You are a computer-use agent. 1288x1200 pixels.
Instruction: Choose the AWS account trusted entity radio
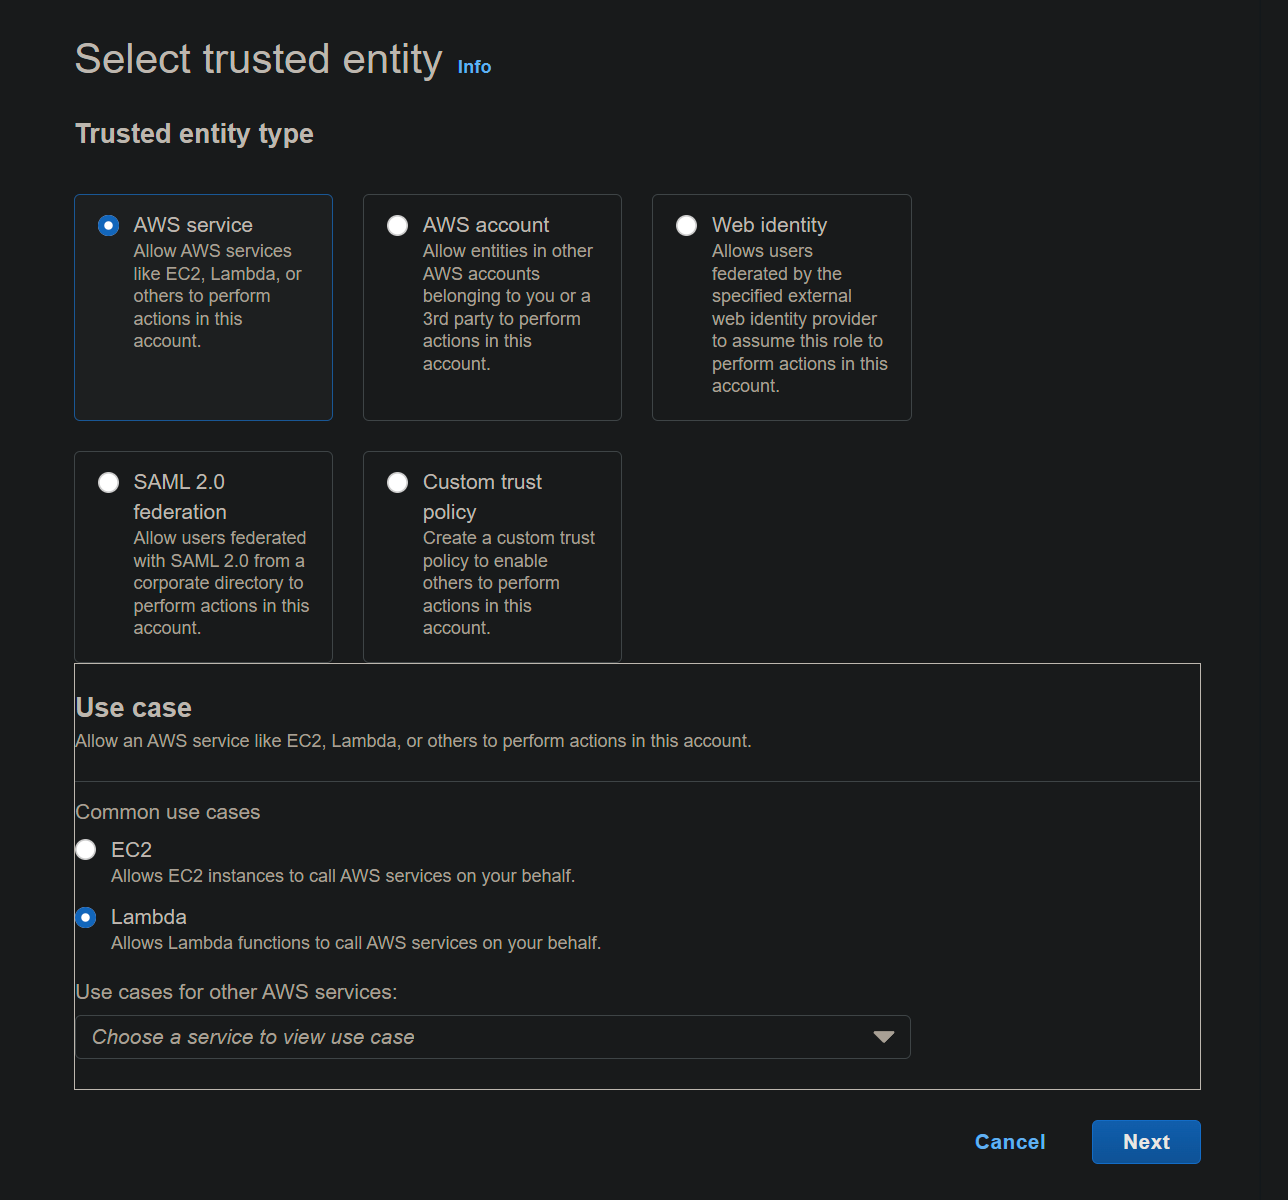(x=397, y=226)
